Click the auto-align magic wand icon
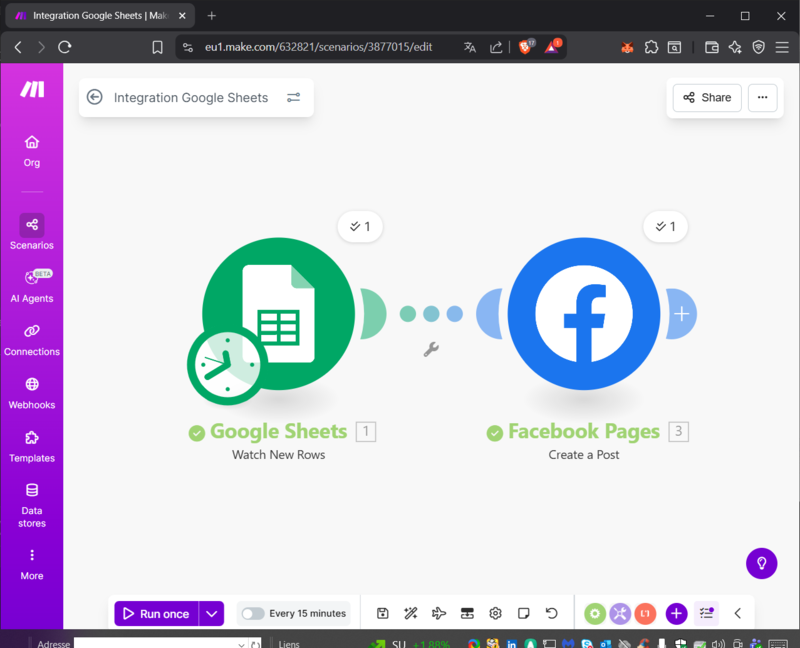800x648 pixels. pyautogui.click(x=410, y=613)
